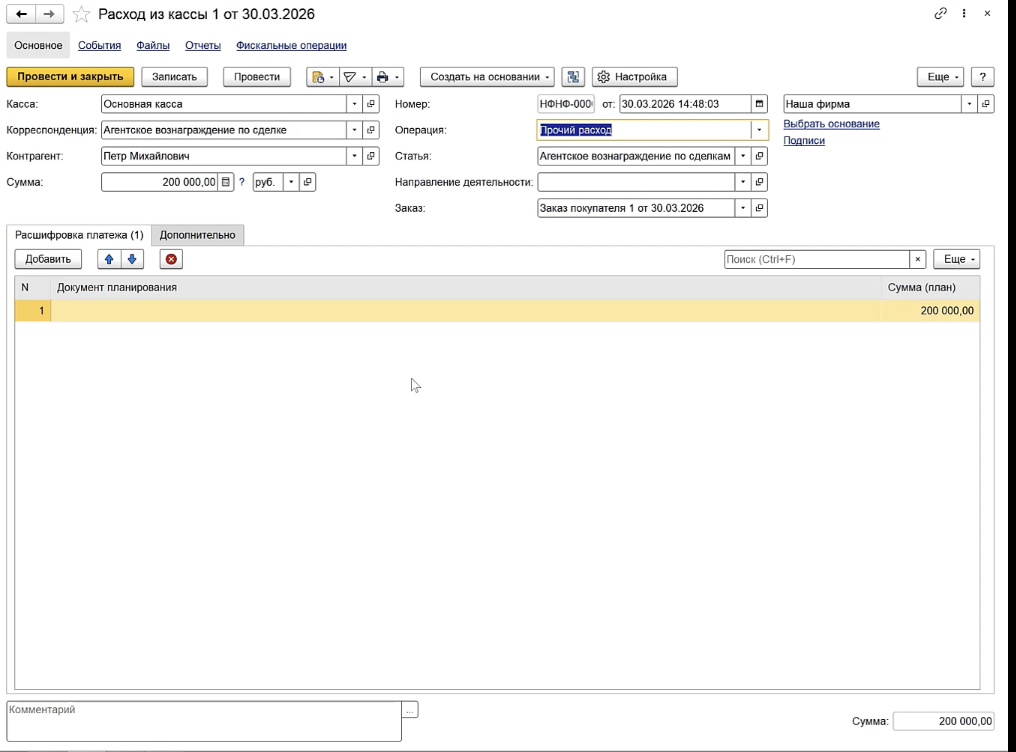Image resolution: width=1016 pixels, height=752 pixels.
Task: Click the Добавить row button
Action: pyautogui.click(x=48, y=259)
